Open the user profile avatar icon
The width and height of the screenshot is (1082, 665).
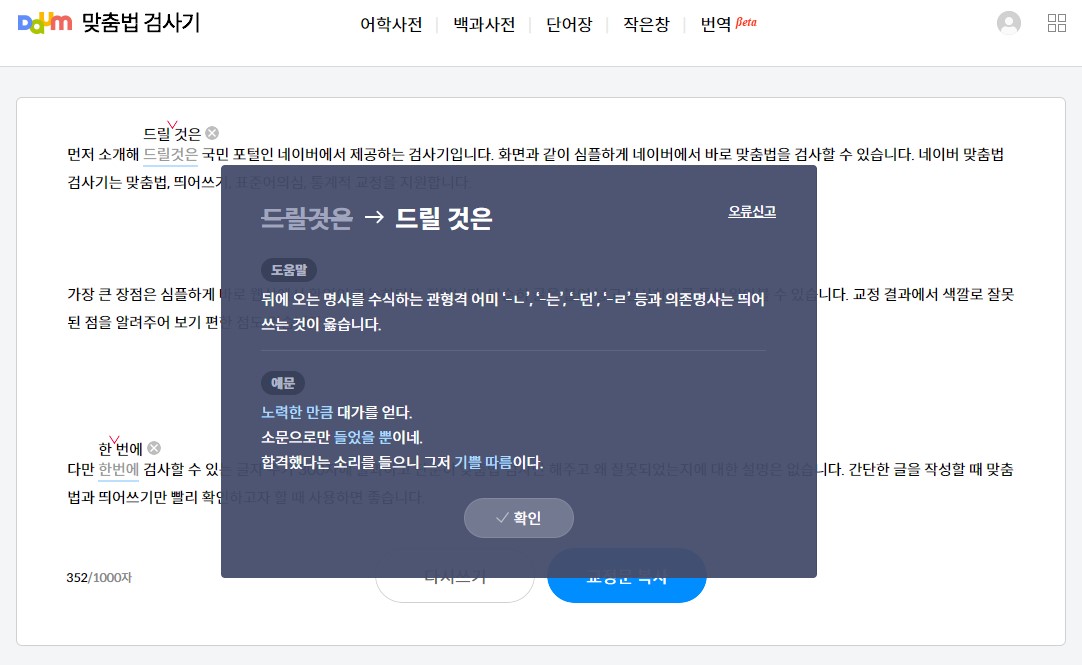1008,22
